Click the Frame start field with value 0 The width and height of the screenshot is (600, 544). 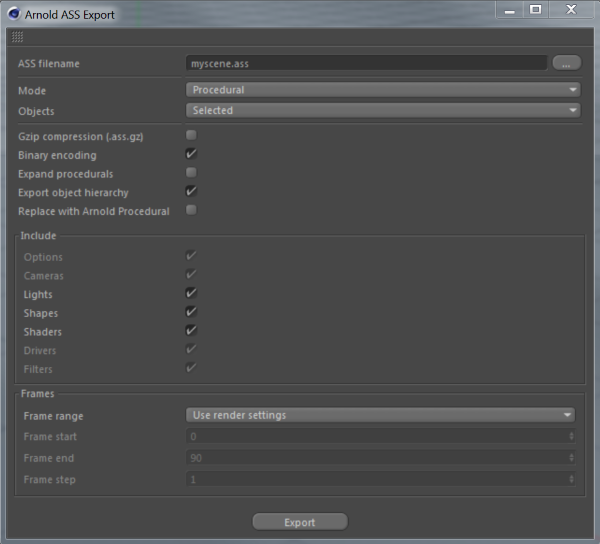380,436
